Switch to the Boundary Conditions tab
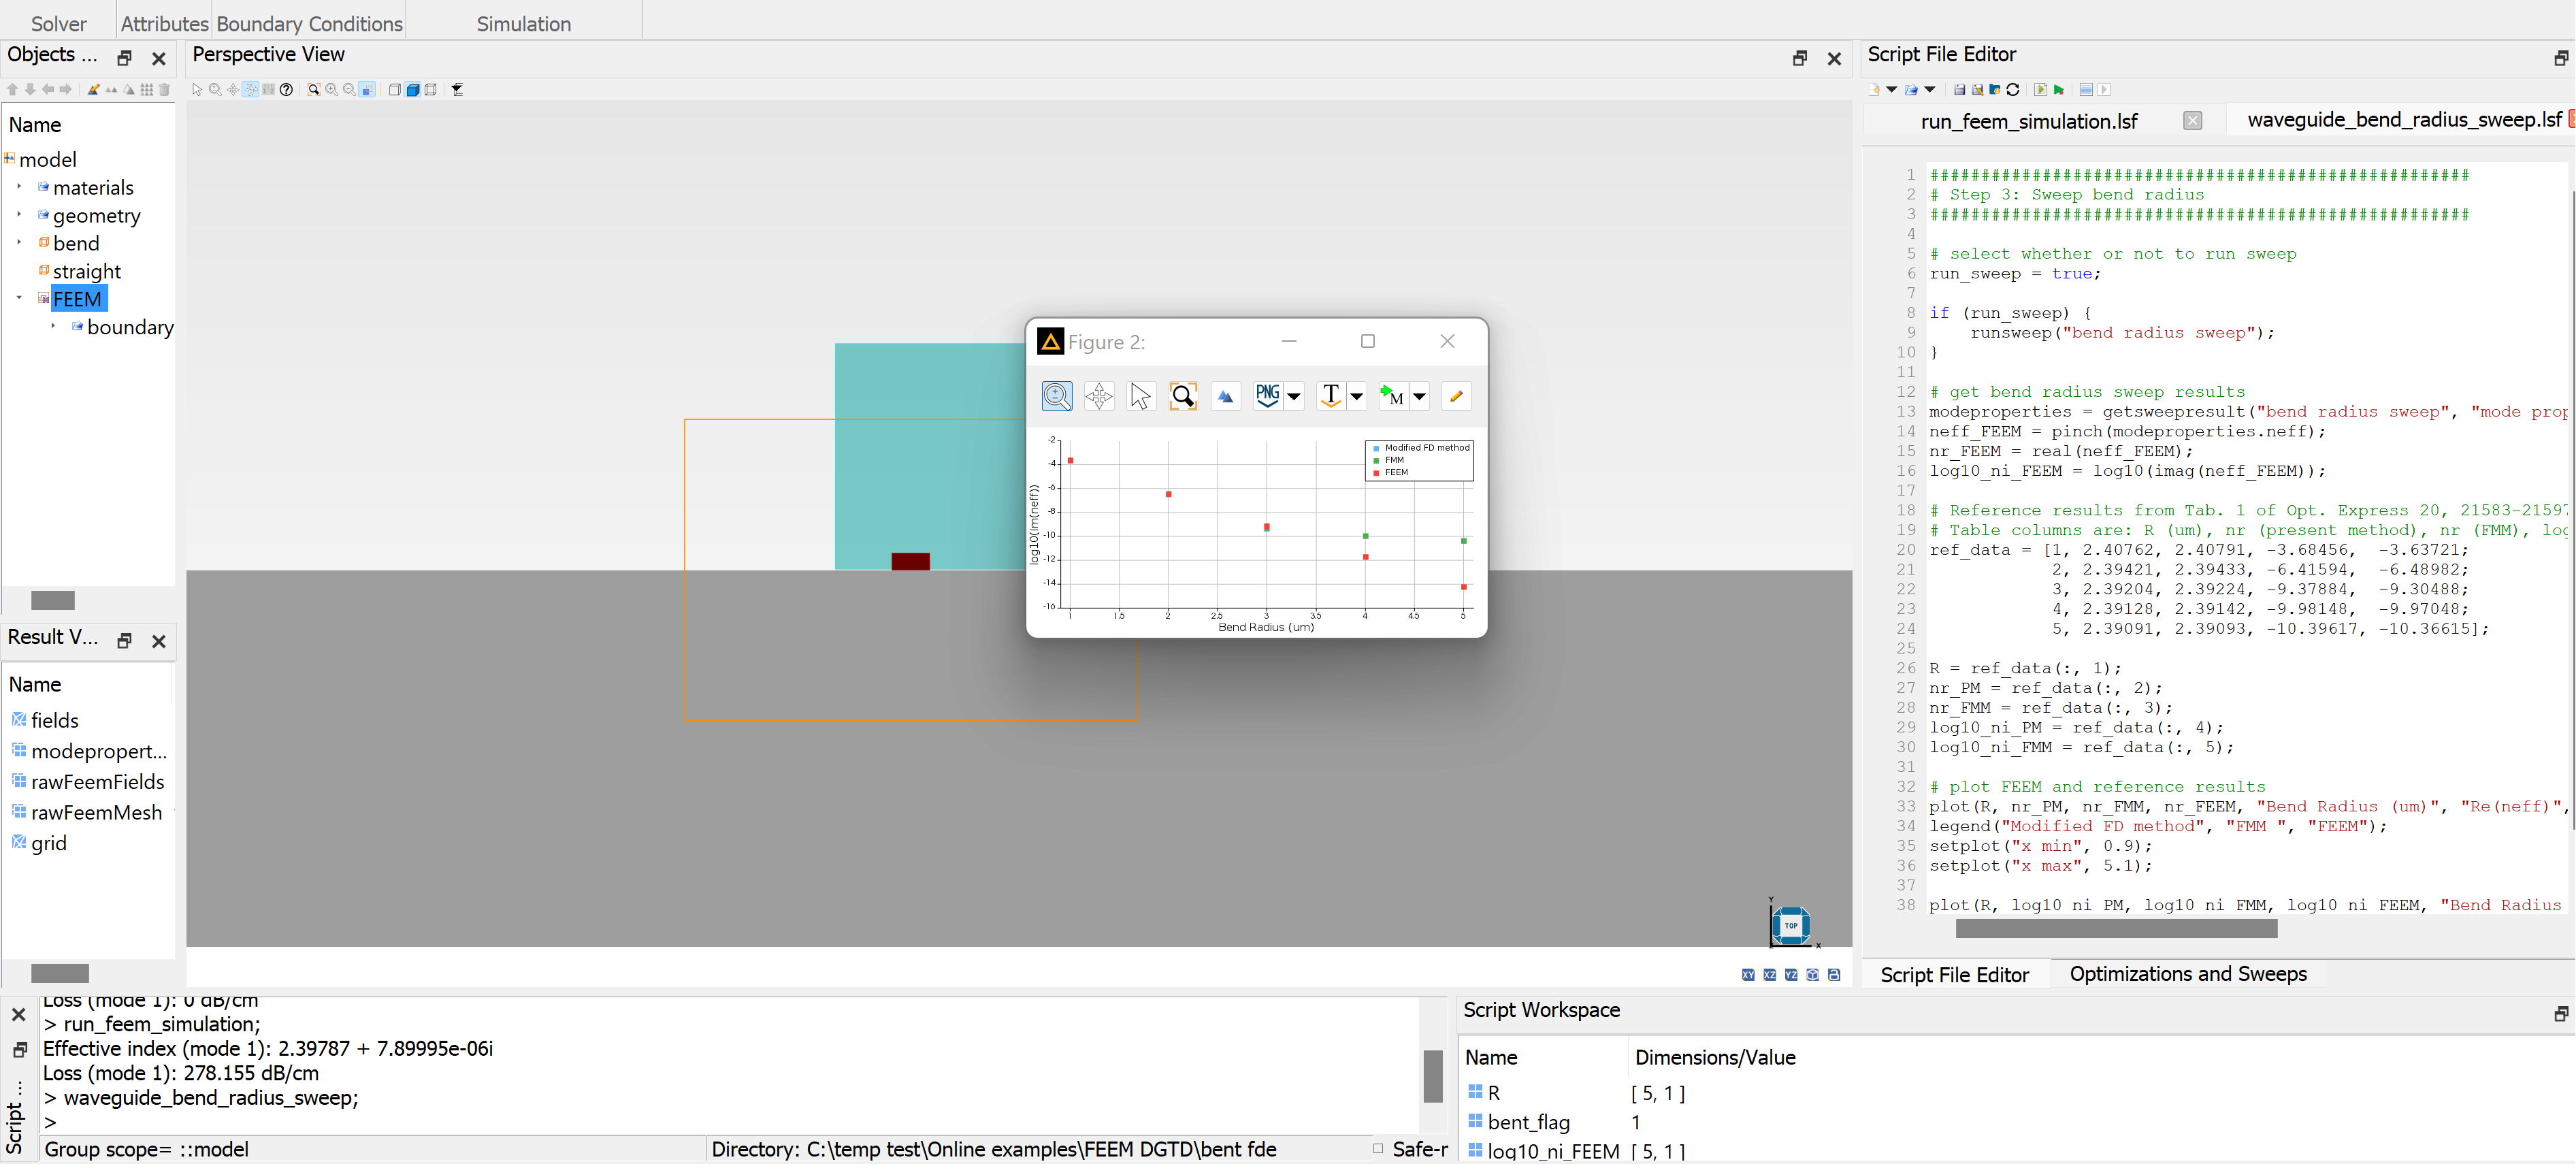2576x1164 pixels. pos(309,23)
